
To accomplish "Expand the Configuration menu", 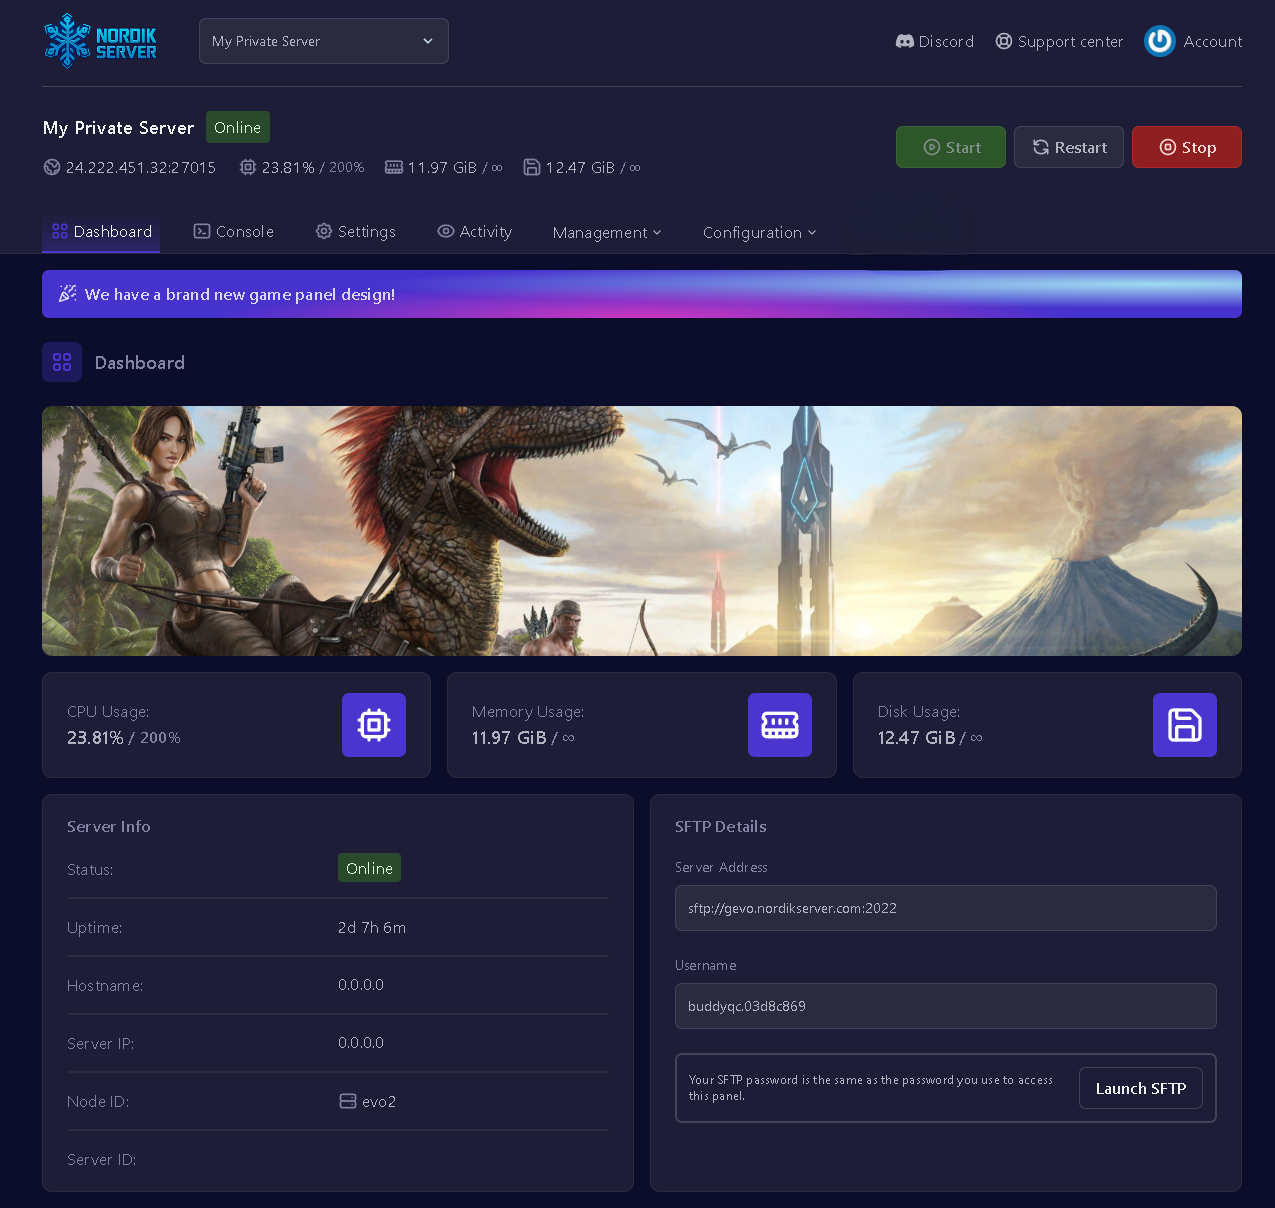I will [760, 232].
